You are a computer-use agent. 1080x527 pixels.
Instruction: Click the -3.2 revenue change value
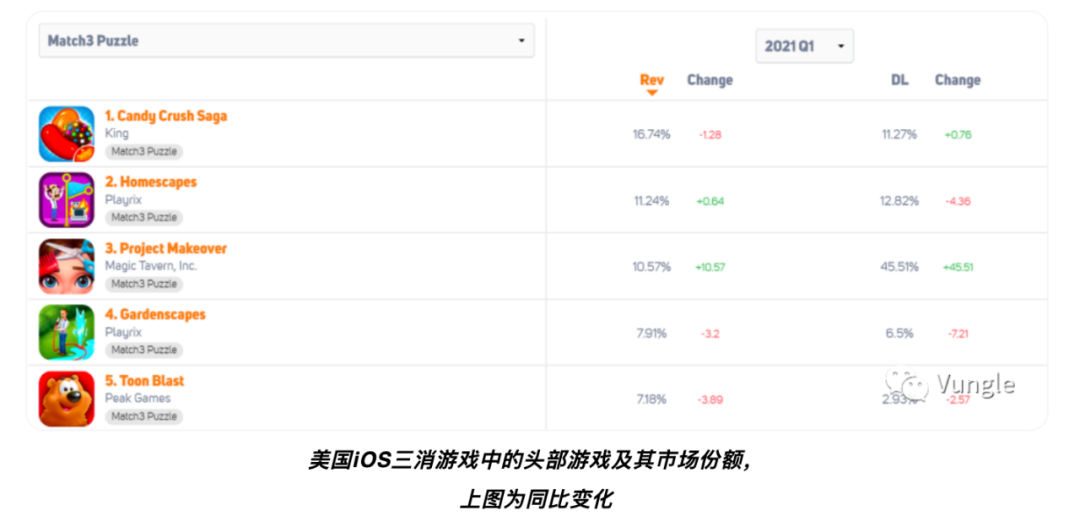click(x=710, y=333)
